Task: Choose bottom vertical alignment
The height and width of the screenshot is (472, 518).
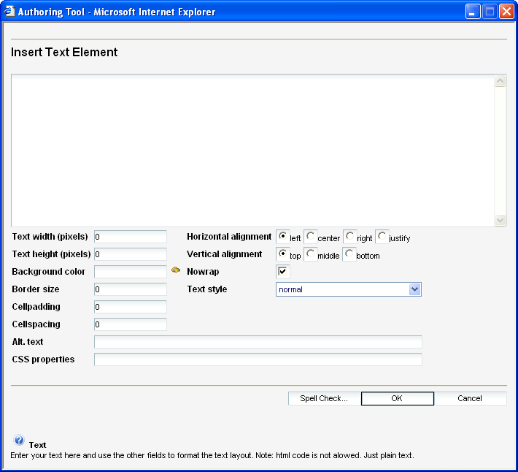Action: pos(349,254)
